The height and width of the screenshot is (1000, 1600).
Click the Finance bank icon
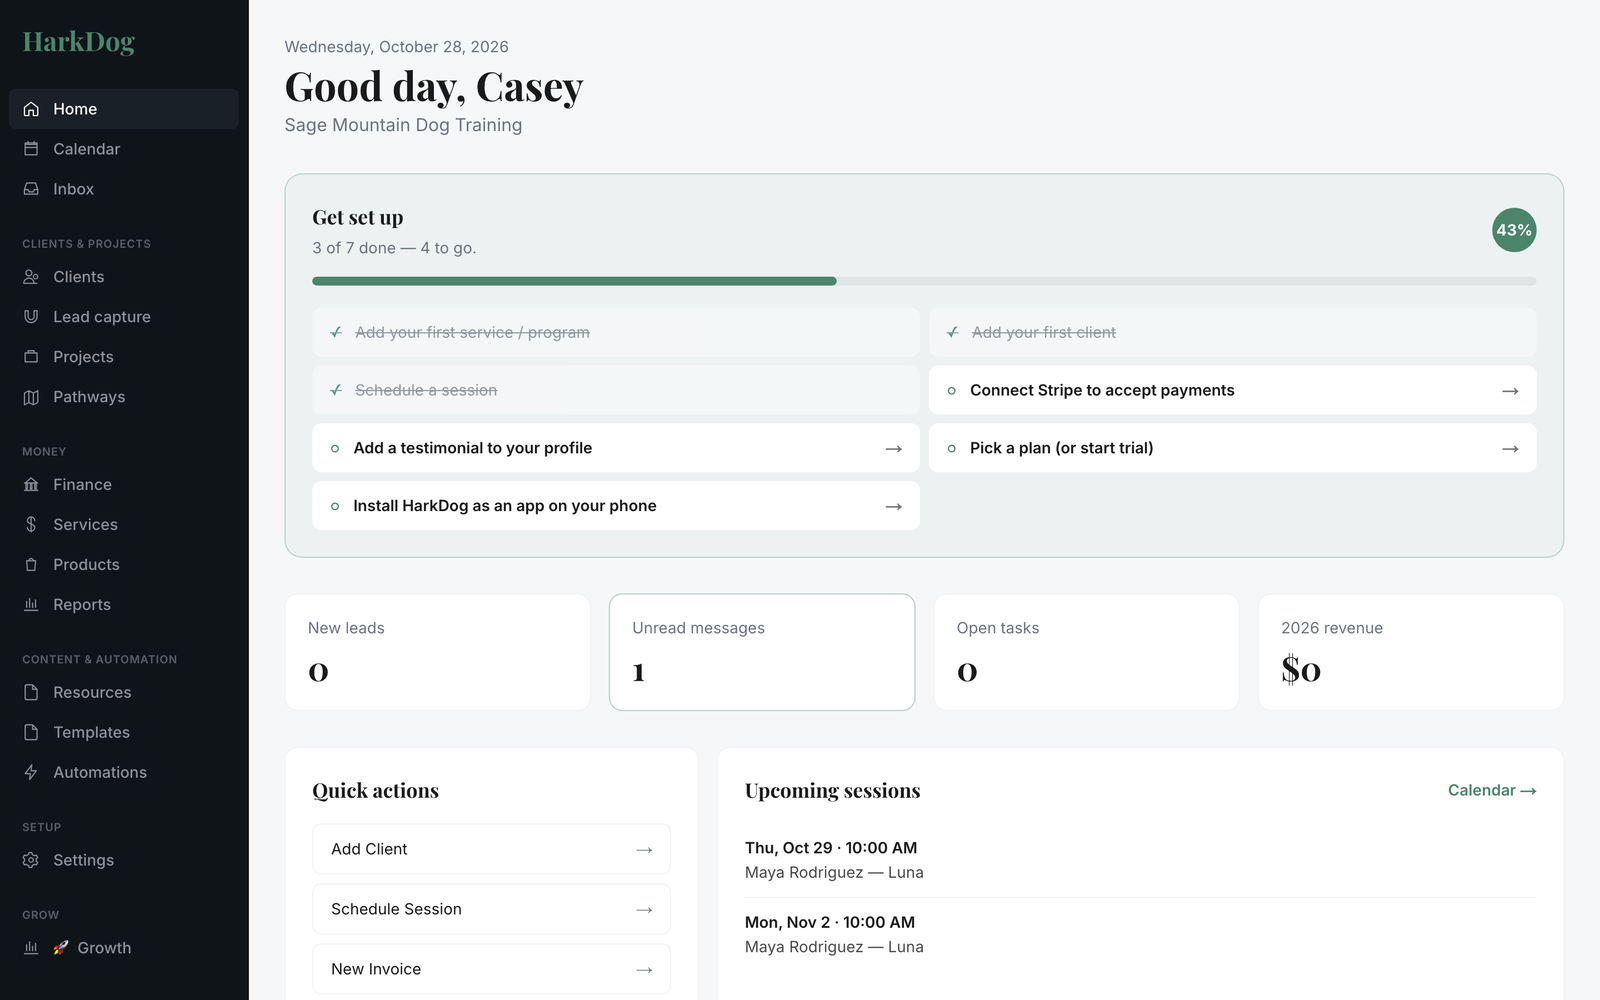pyautogui.click(x=31, y=485)
